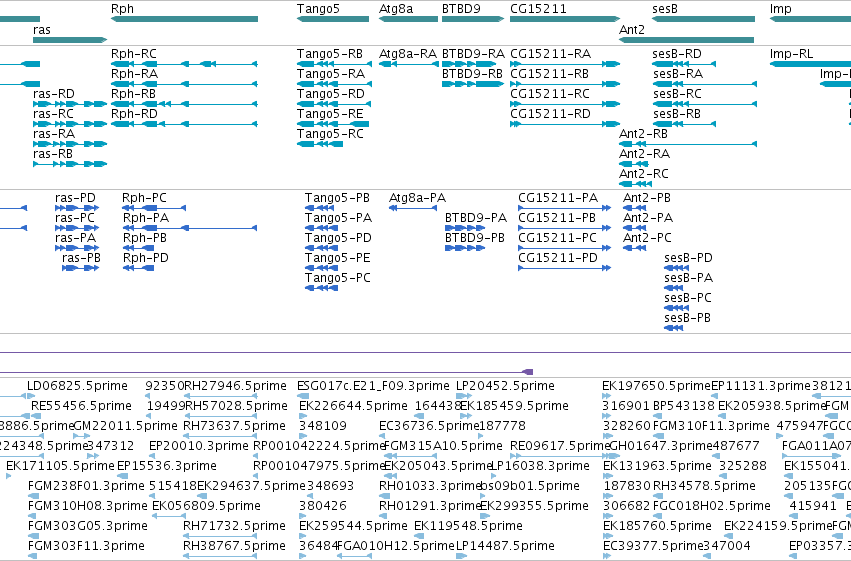851x561 pixels.
Task: Select protein feature CG15211-PA
Action: (x=564, y=208)
